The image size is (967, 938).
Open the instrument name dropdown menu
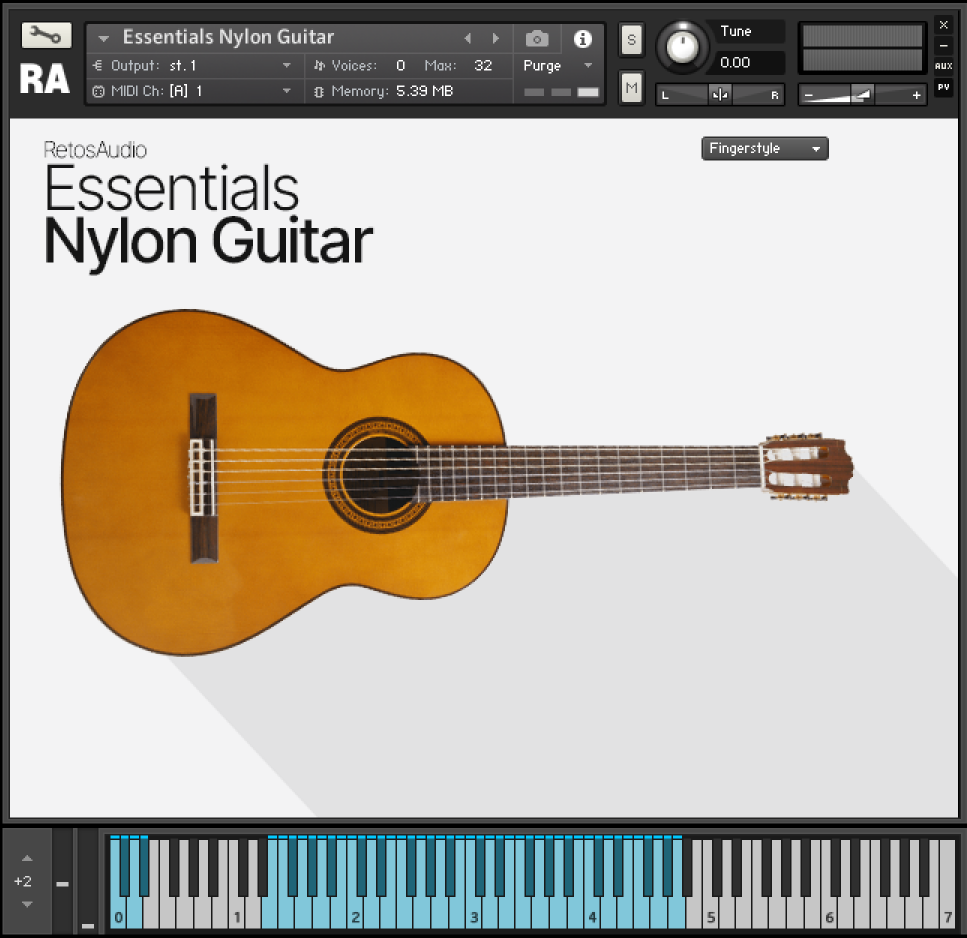pyautogui.click(x=103, y=39)
